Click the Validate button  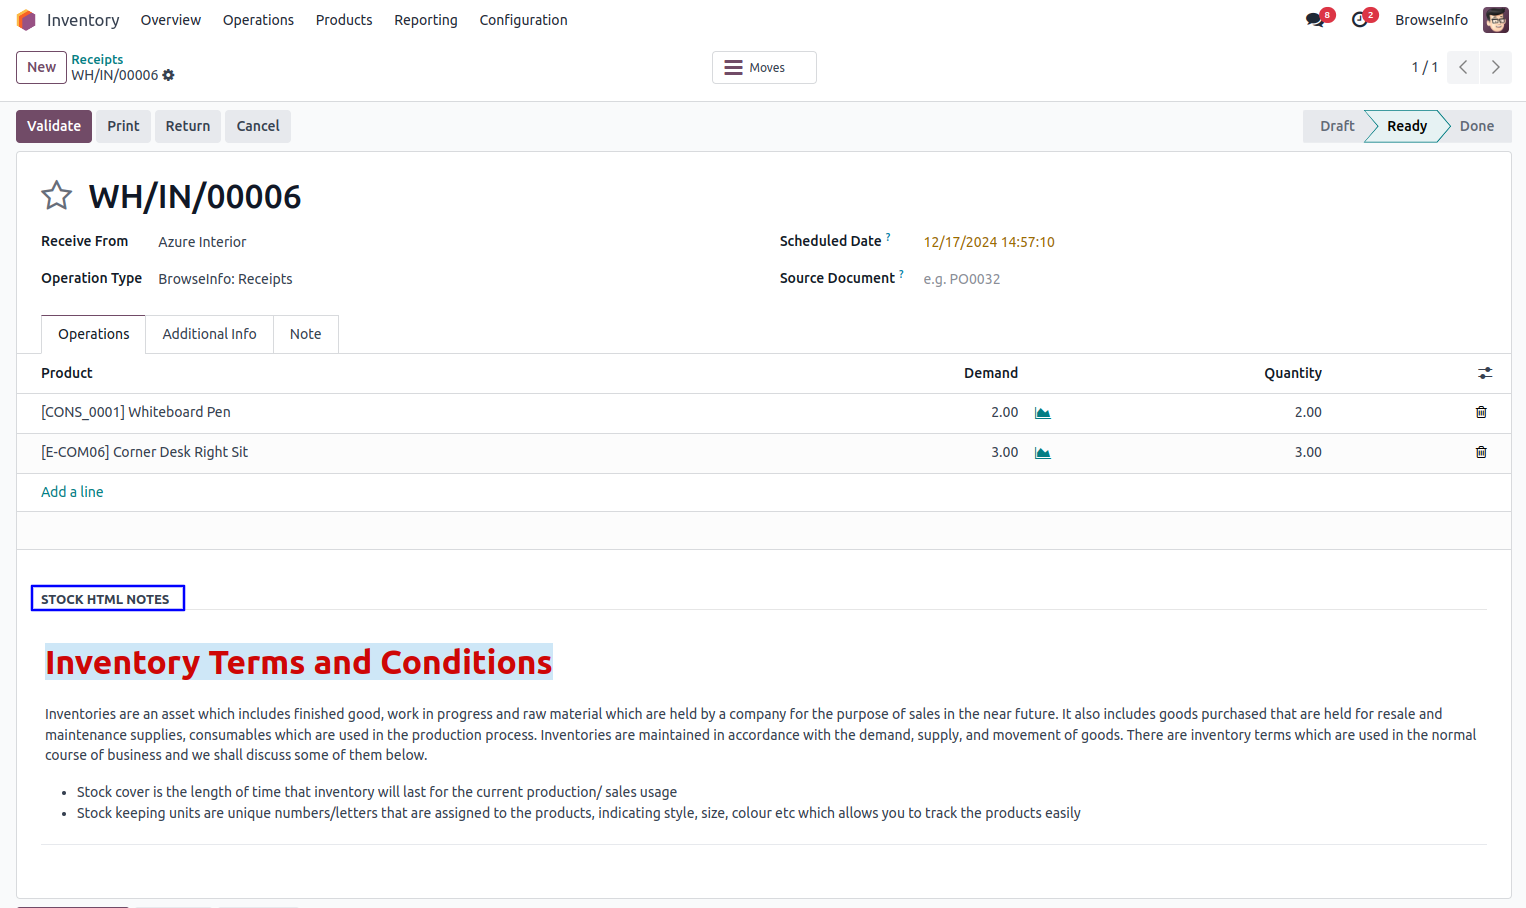click(x=54, y=126)
